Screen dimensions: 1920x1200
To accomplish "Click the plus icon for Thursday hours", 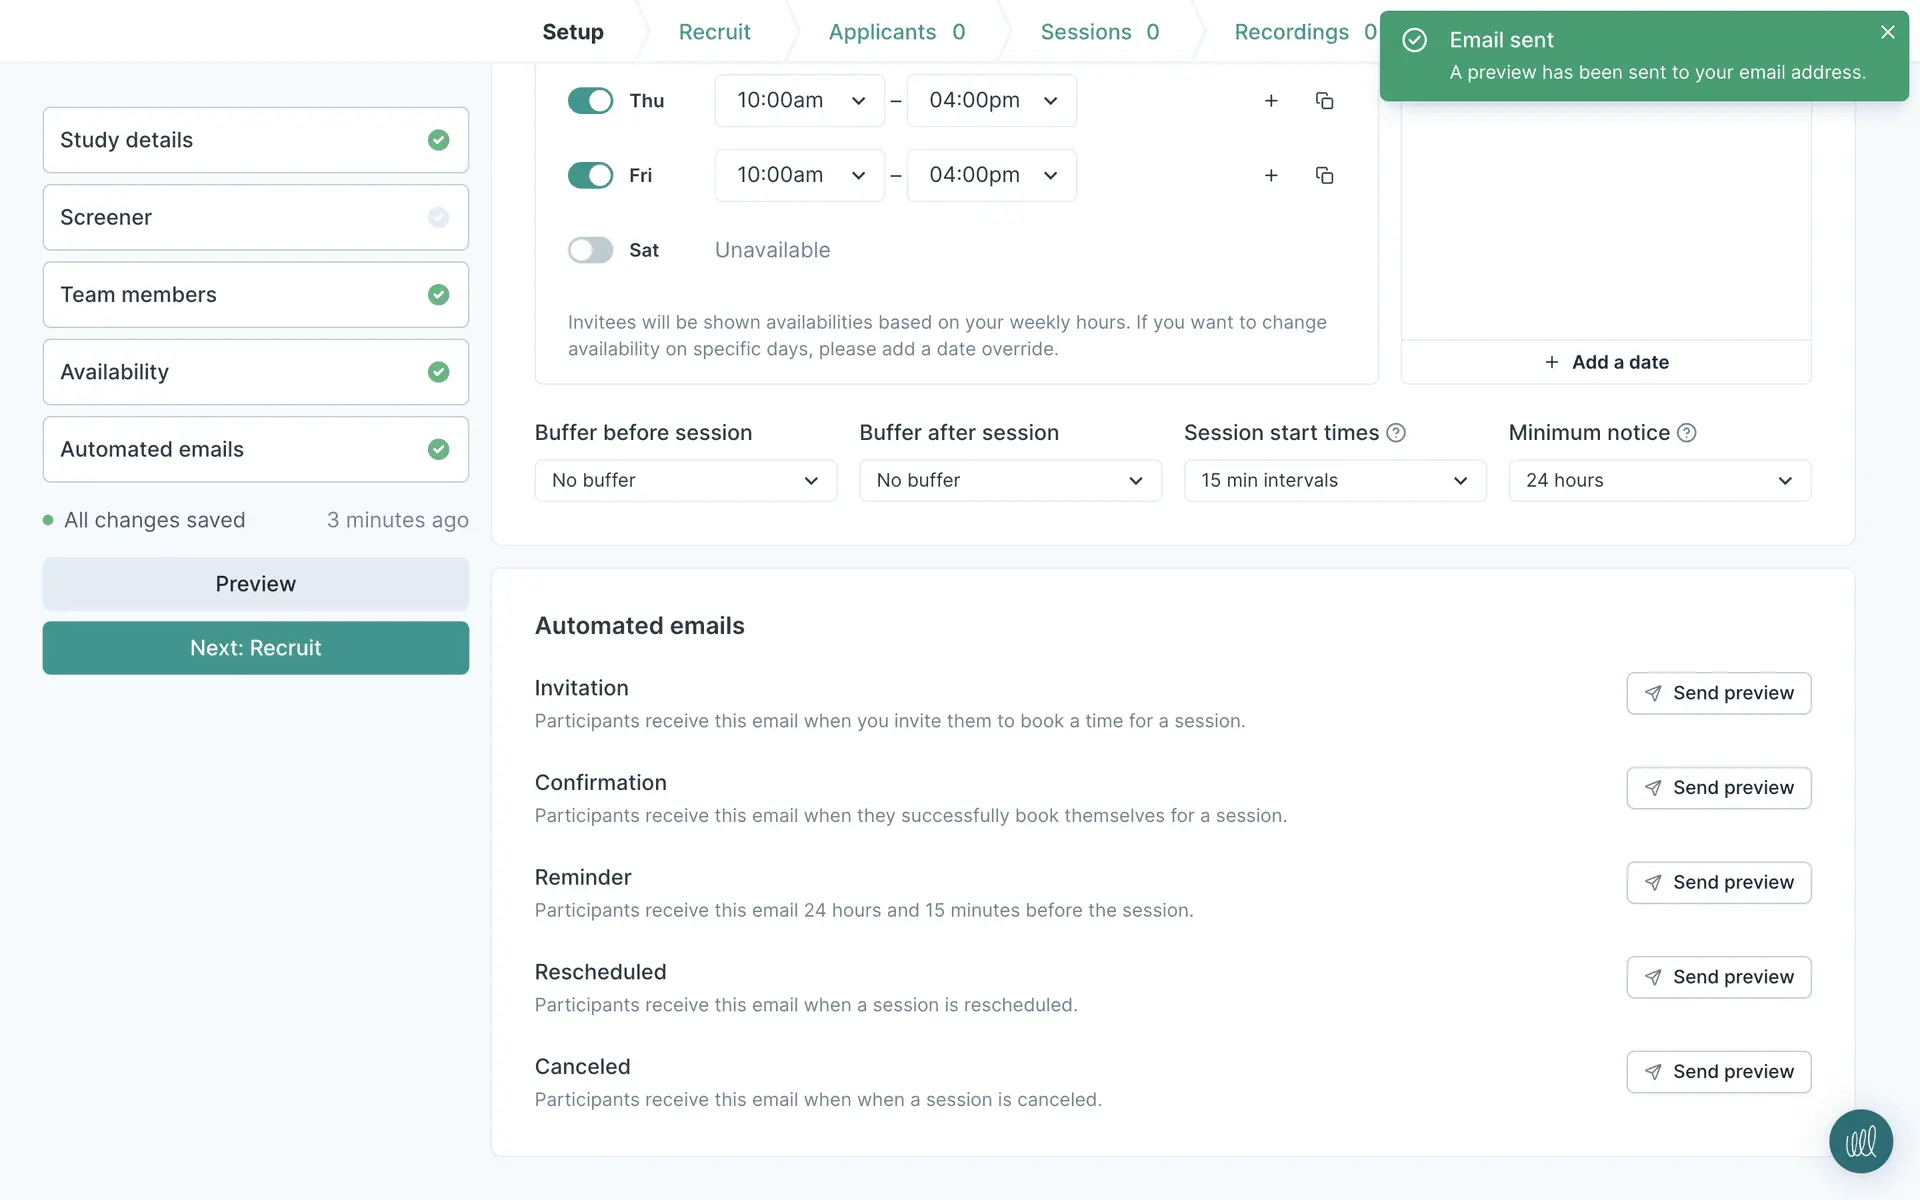I will pos(1271,101).
